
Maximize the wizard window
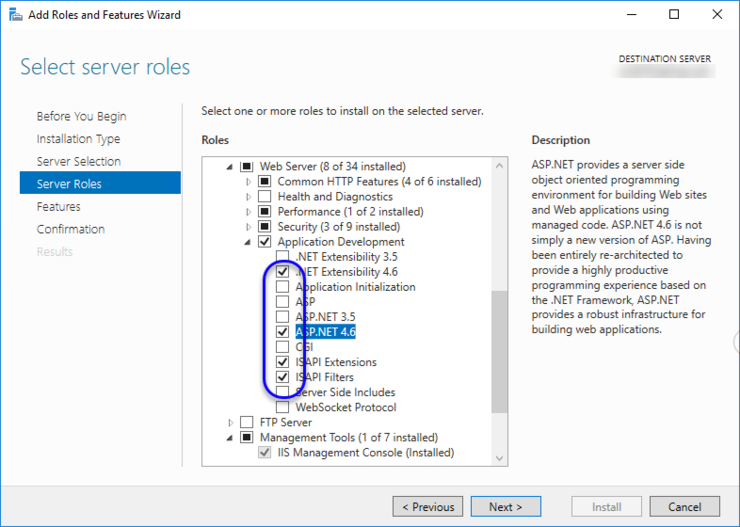(x=674, y=15)
